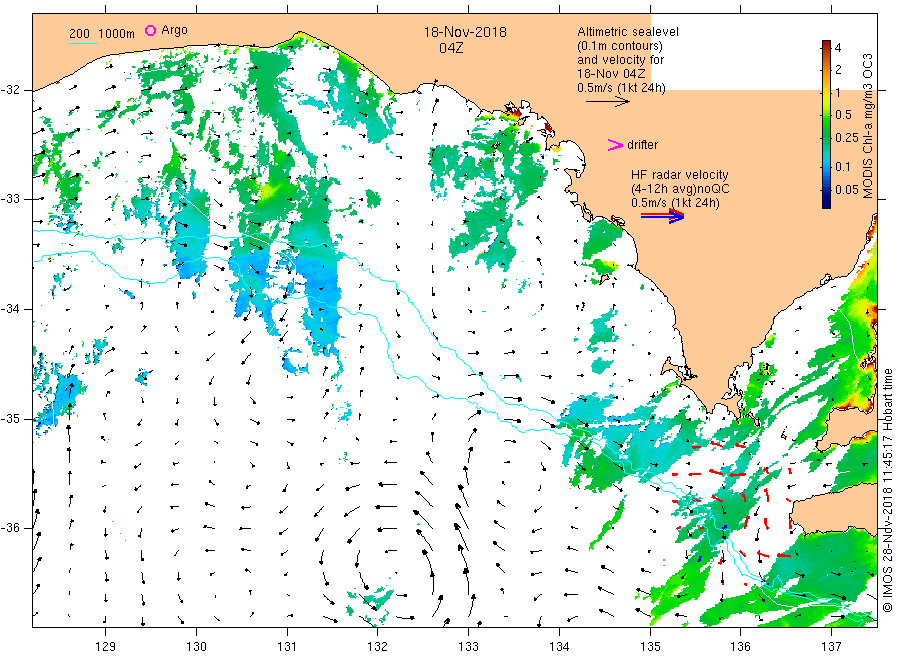The image size is (900, 660).
Task: Click the MODIS Chl-a mg/m3 OC3 label
Action: point(867,126)
